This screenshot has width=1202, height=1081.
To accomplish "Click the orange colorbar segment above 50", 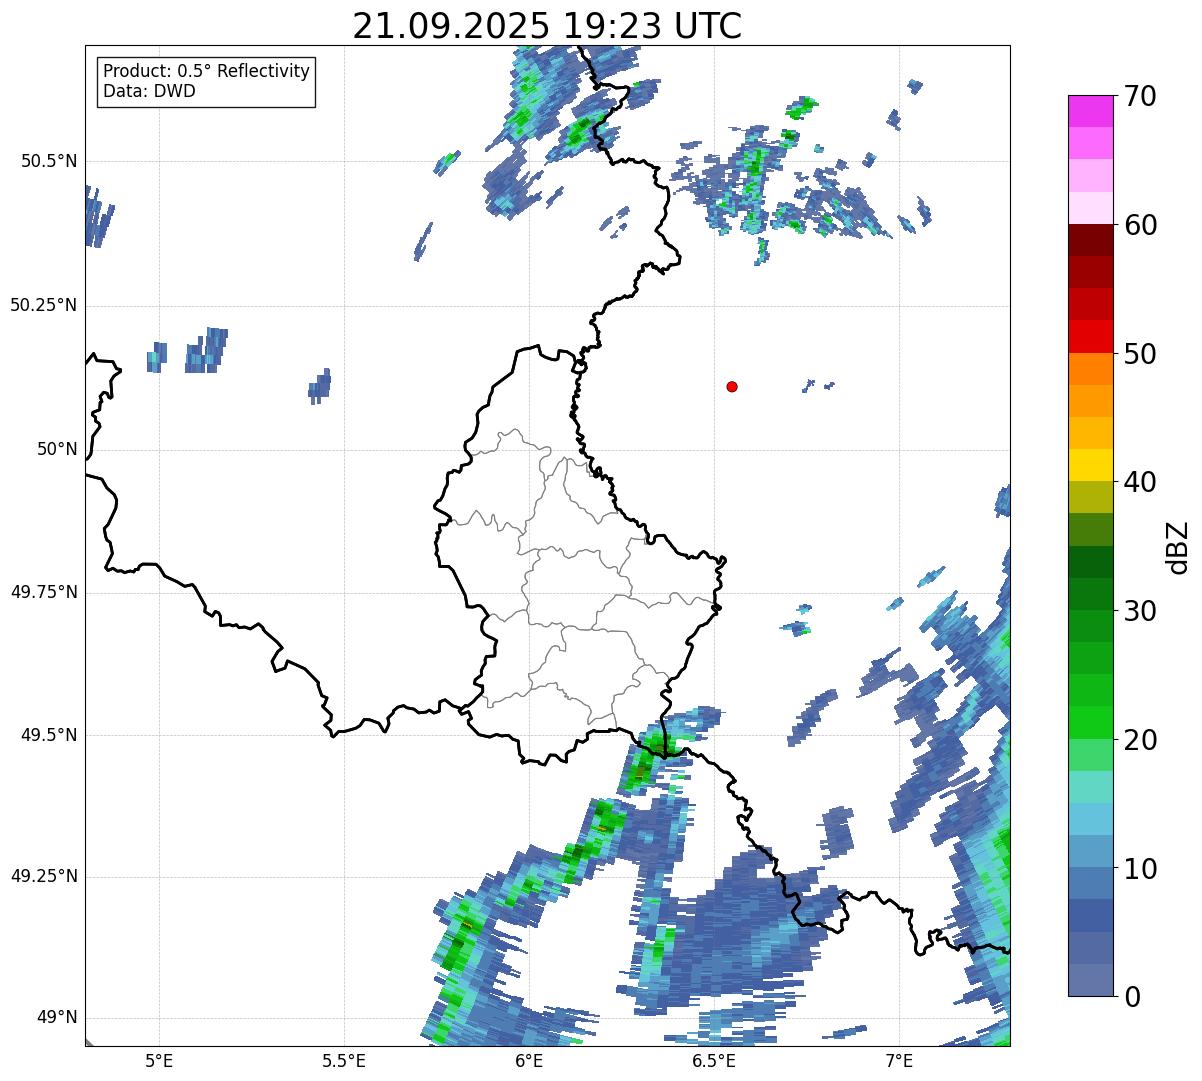I will point(1090,369).
